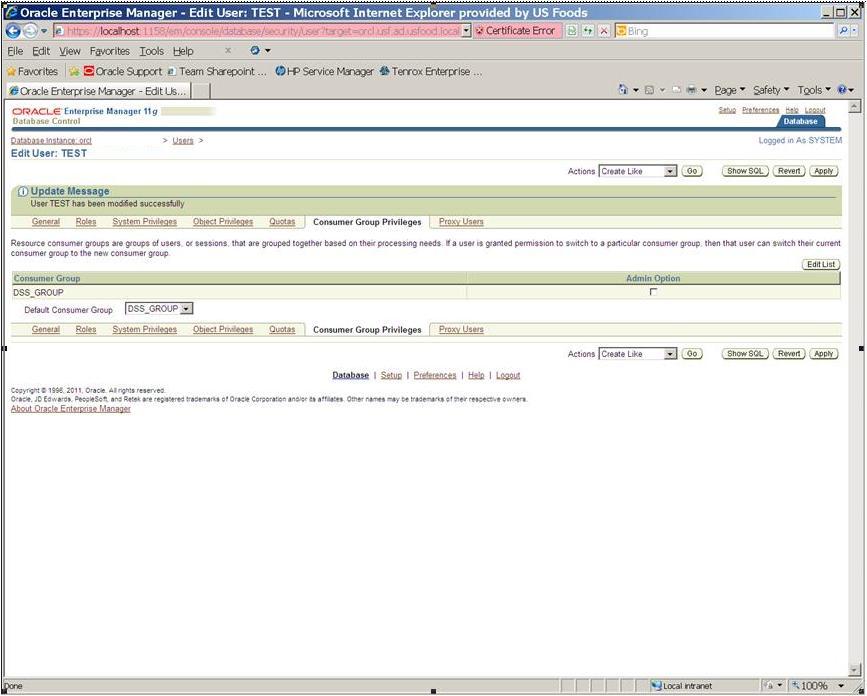Screen dimensions: 867x696
Task: Open the View menu
Action: [x=70, y=51]
